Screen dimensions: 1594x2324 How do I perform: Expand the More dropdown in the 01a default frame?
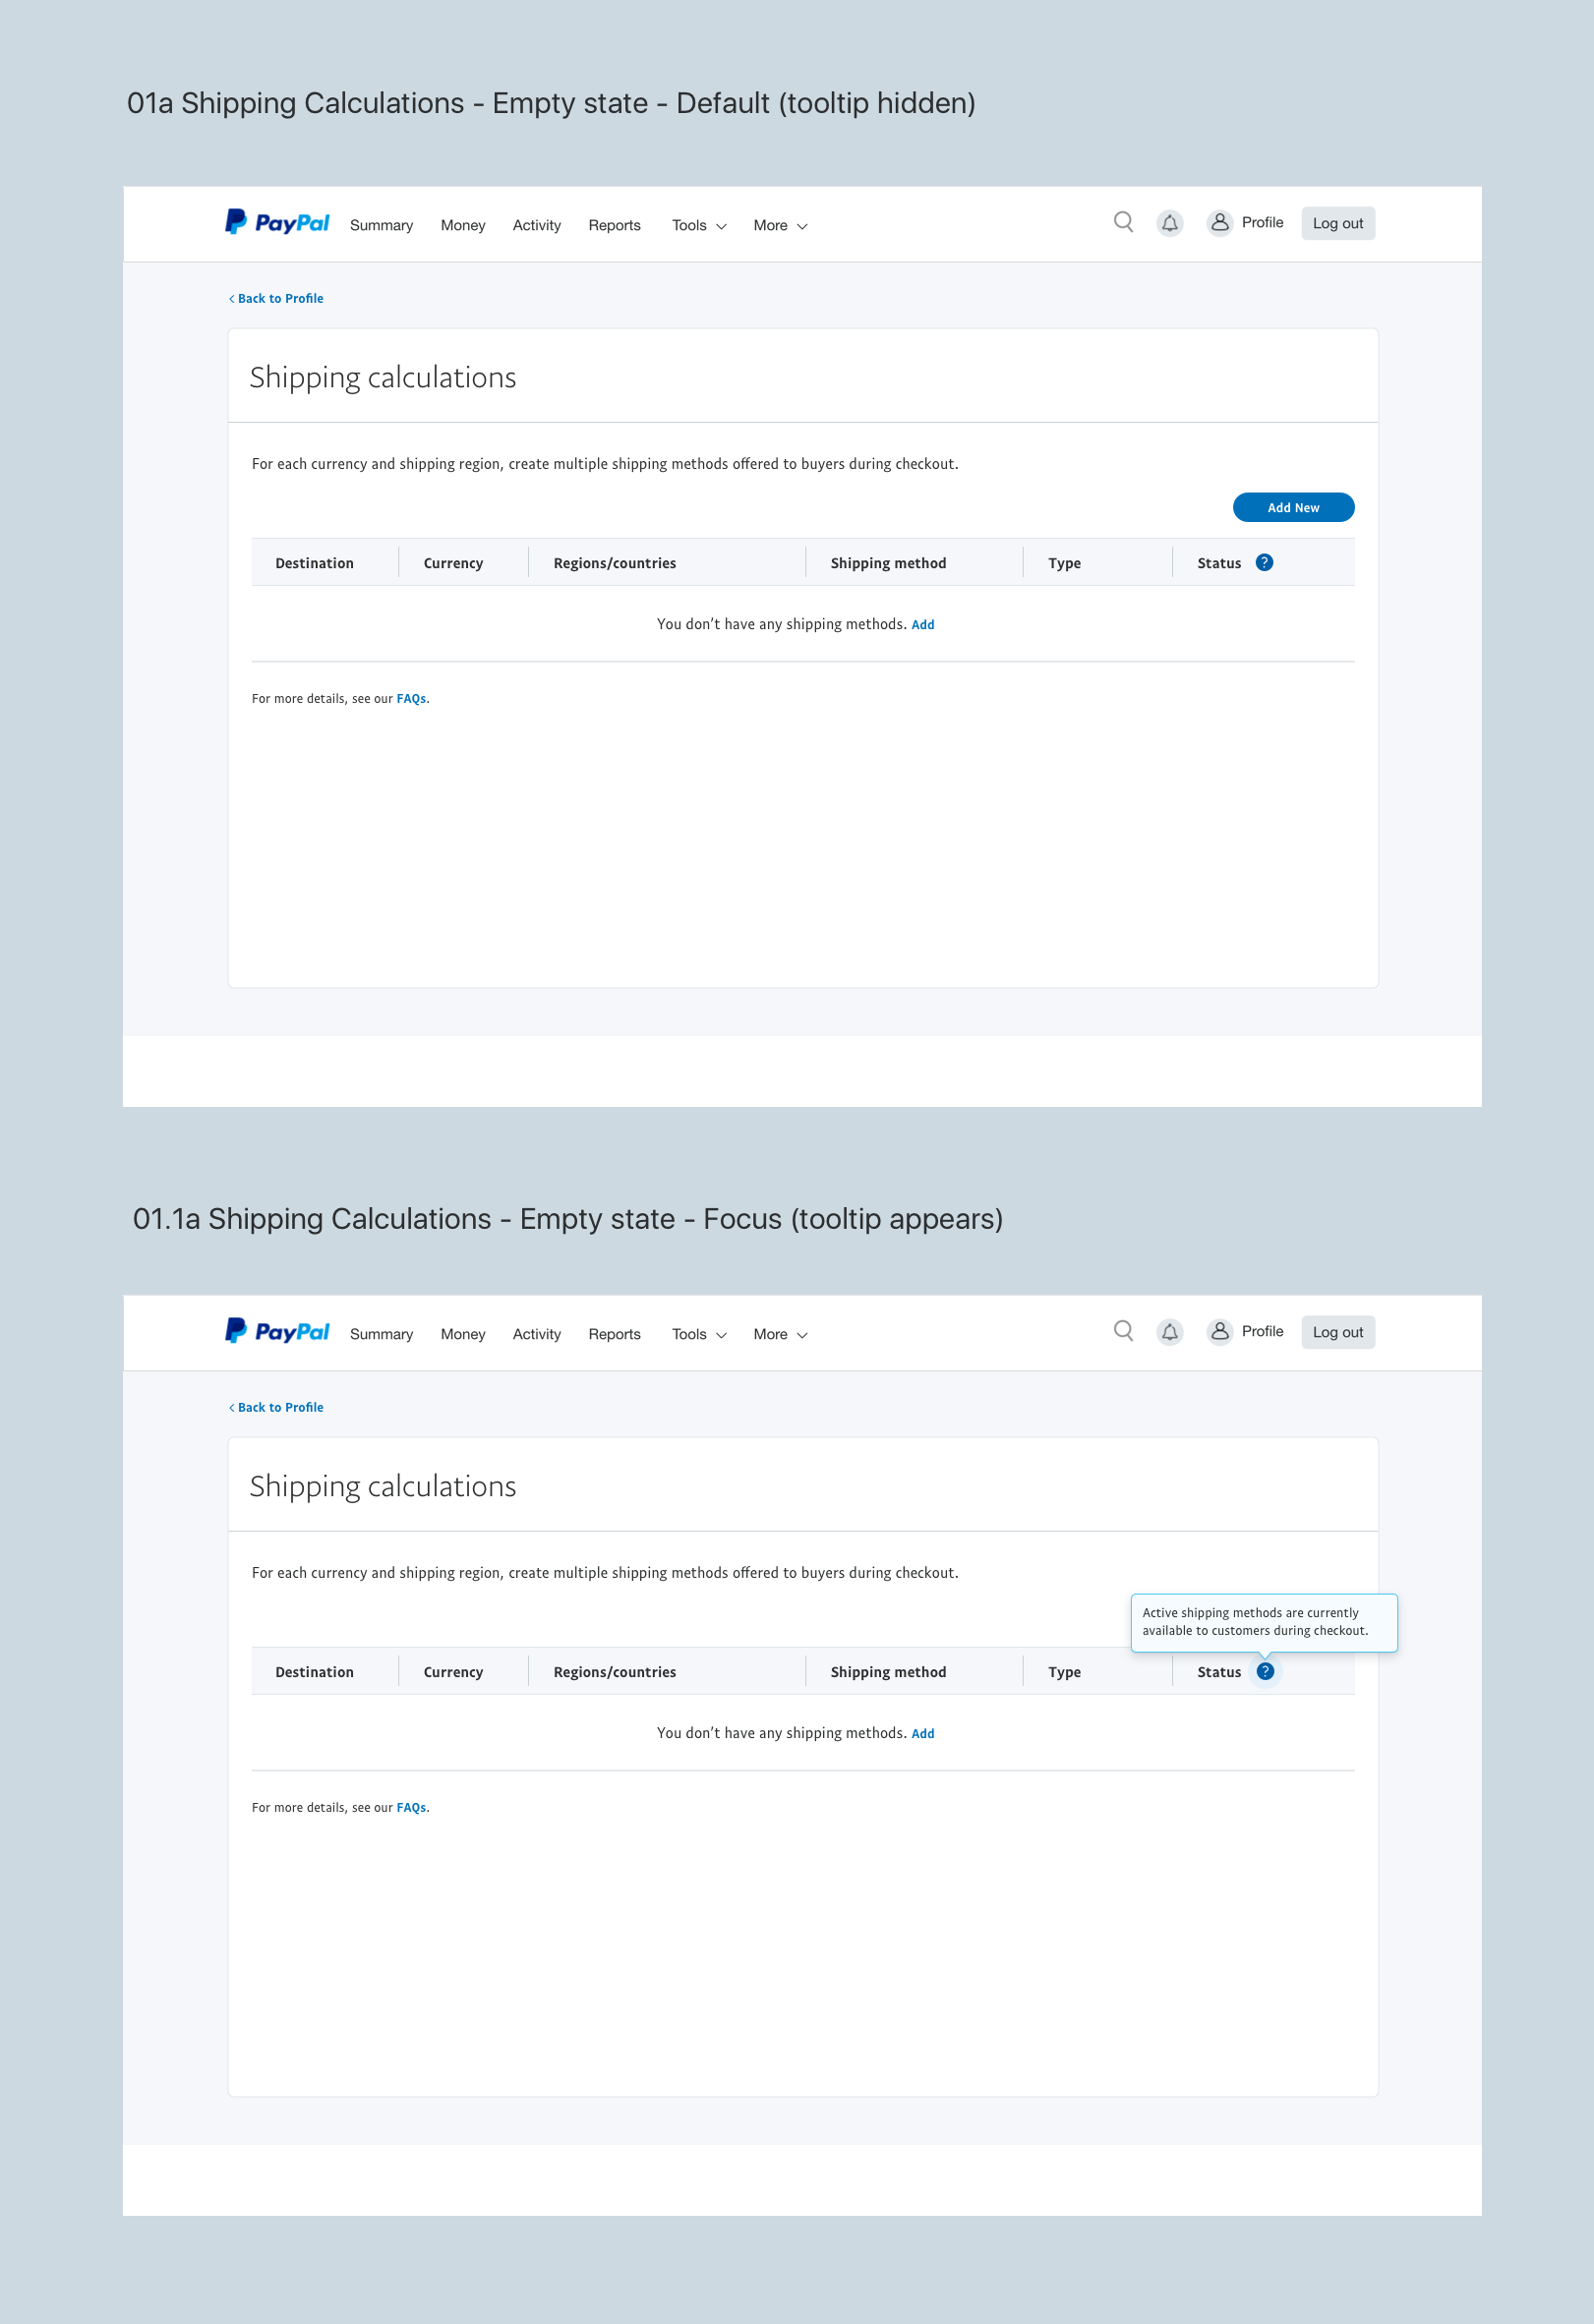click(x=779, y=226)
